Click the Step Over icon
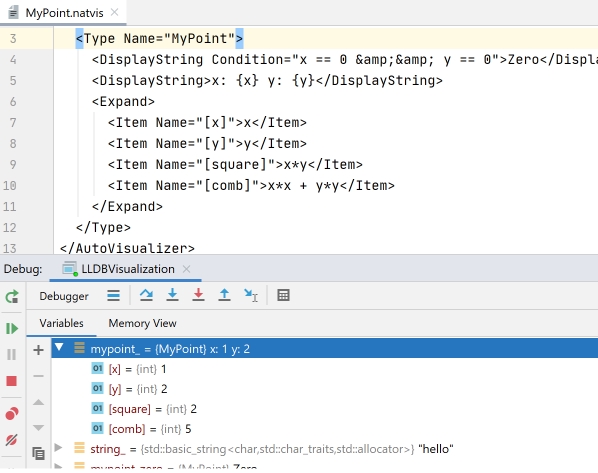This screenshot has width=598, height=473. (146, 295)
